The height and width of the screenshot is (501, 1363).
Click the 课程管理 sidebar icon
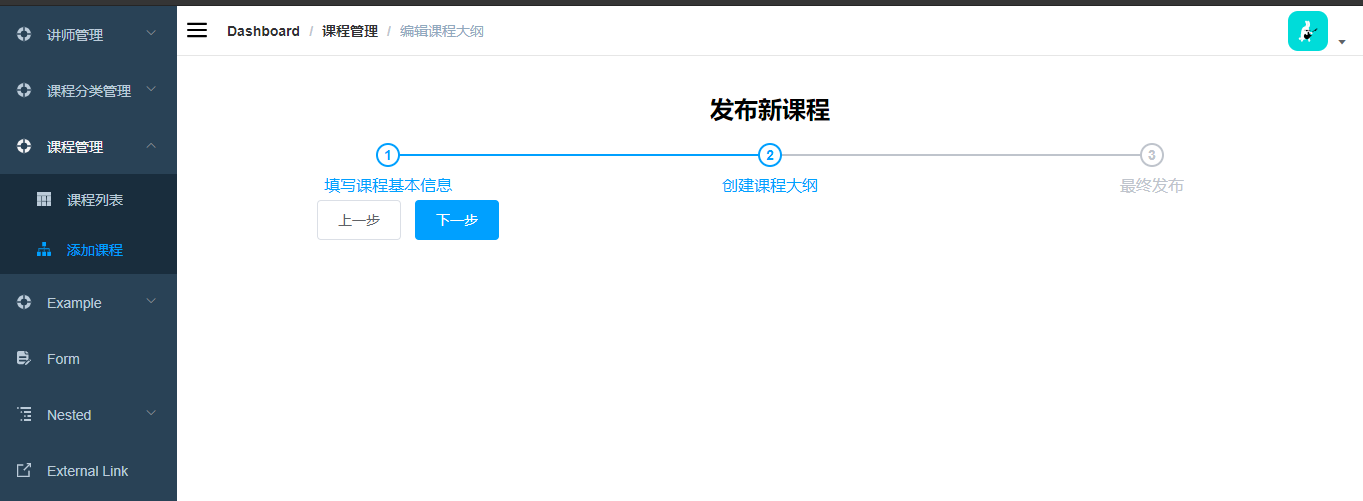25,146
